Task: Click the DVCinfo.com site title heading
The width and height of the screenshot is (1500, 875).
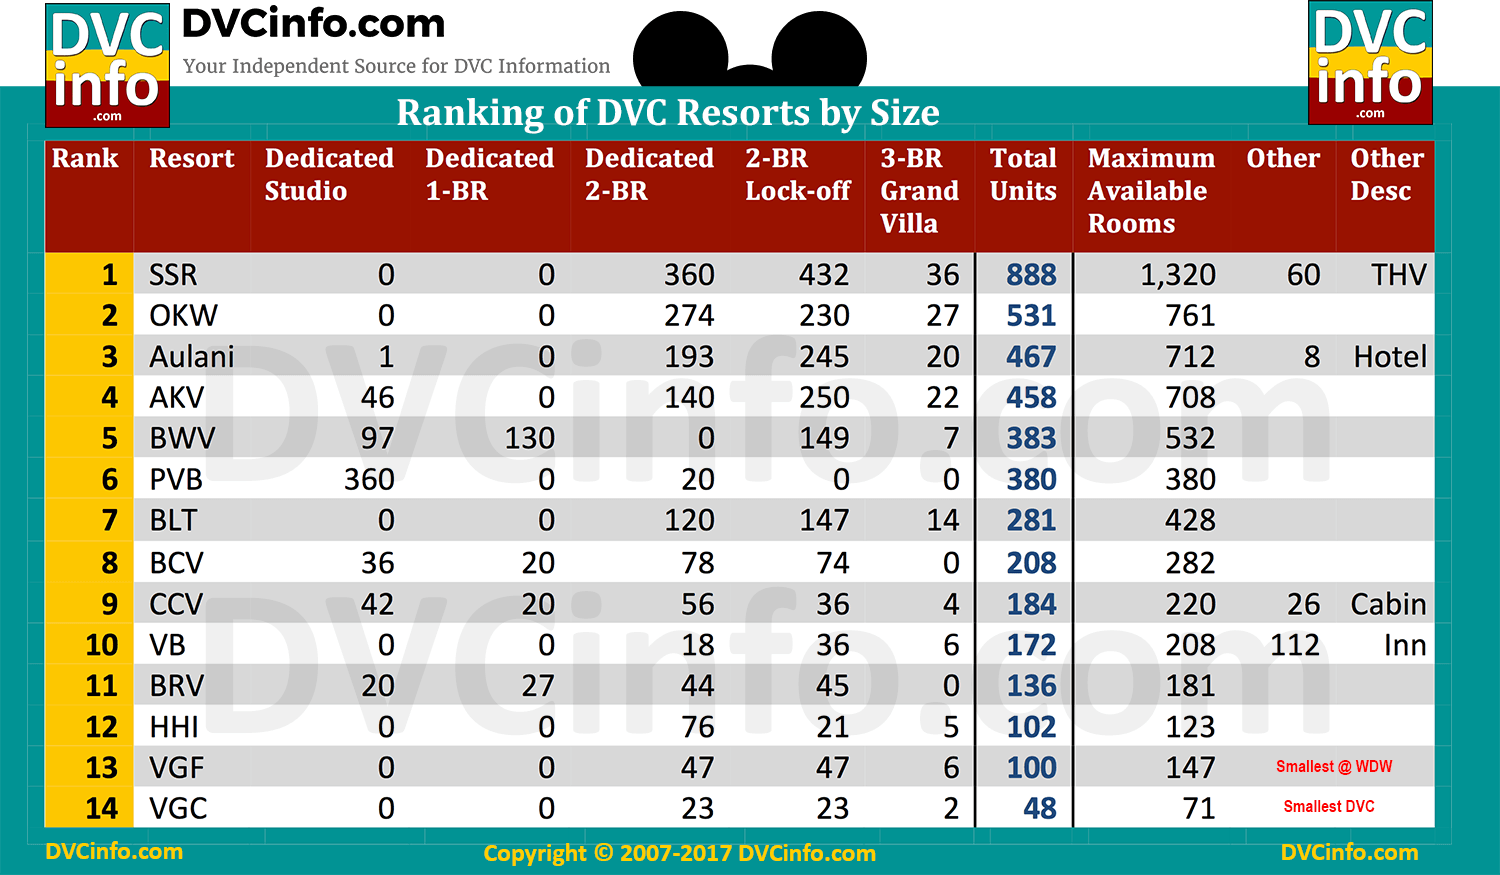Action: pyautogui.click(x=313, y=24)
